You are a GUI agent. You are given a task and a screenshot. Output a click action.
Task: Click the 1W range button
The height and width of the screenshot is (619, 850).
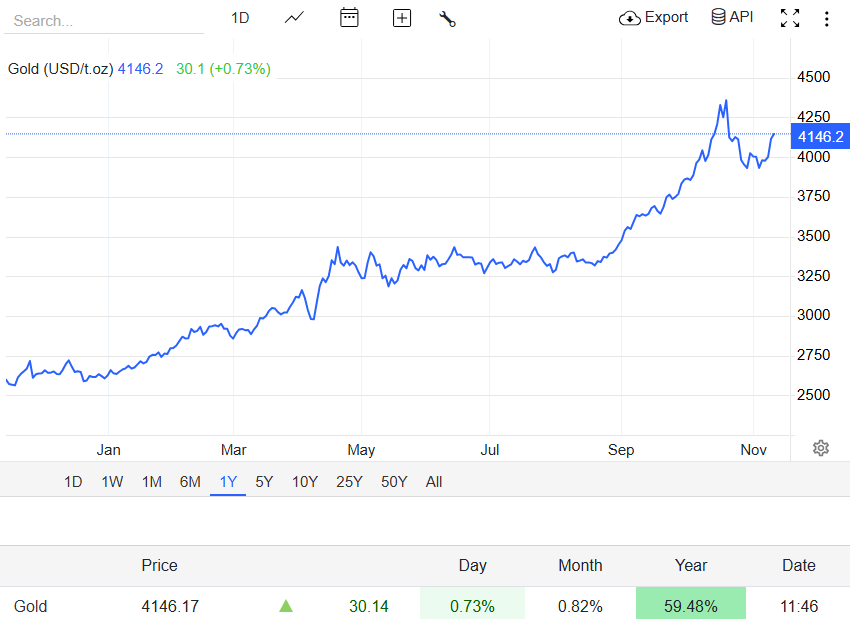tap(111, 481)
